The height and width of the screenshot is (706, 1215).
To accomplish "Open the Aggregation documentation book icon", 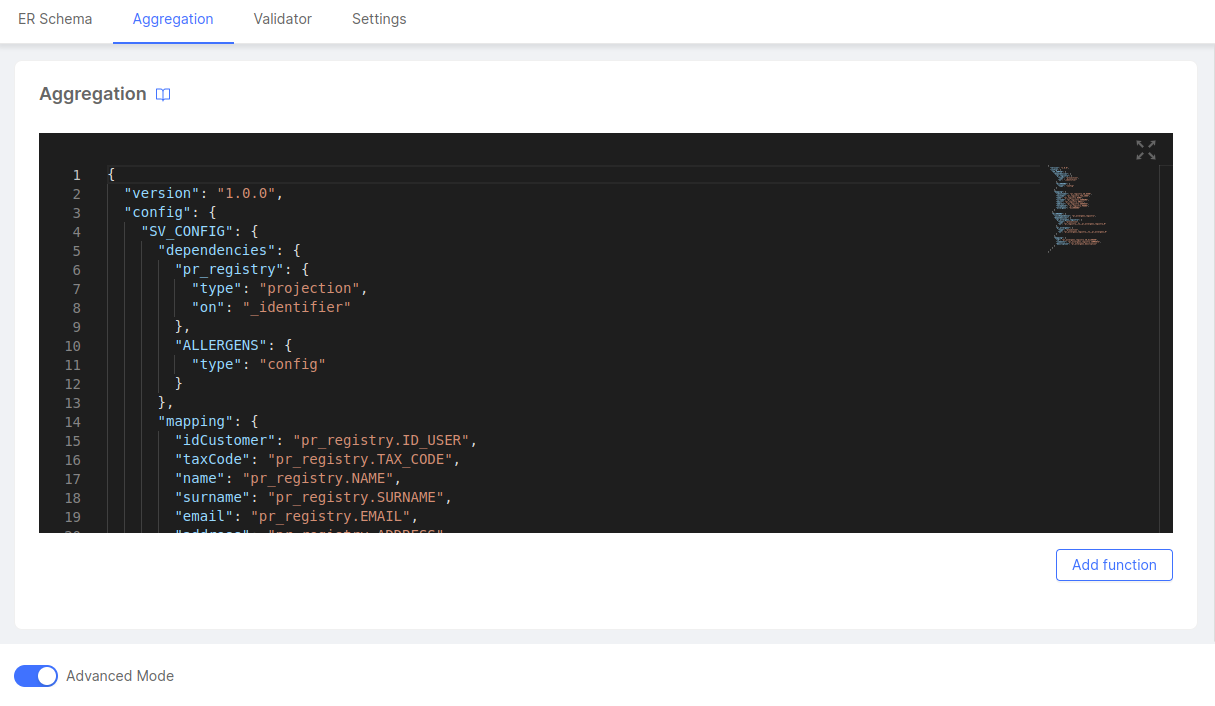I will 162,94.
